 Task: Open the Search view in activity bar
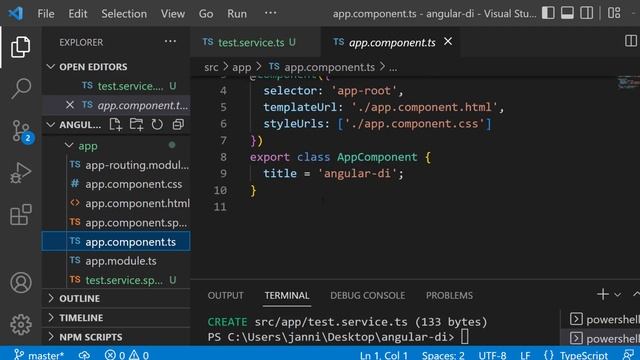click(20, 89)
